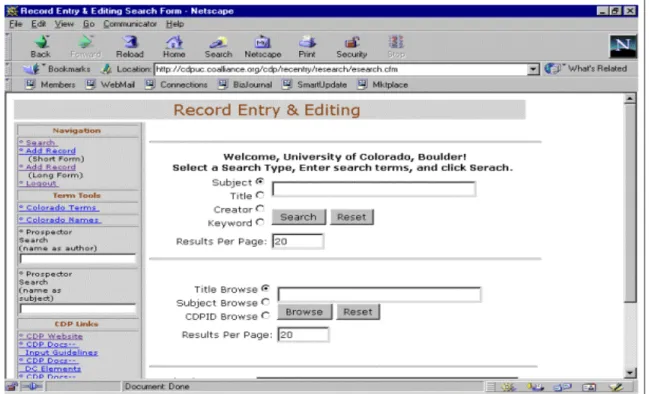649x394 pixels.
Task: Click the vertical scrollbar thumb
Action: pos(630,203)
